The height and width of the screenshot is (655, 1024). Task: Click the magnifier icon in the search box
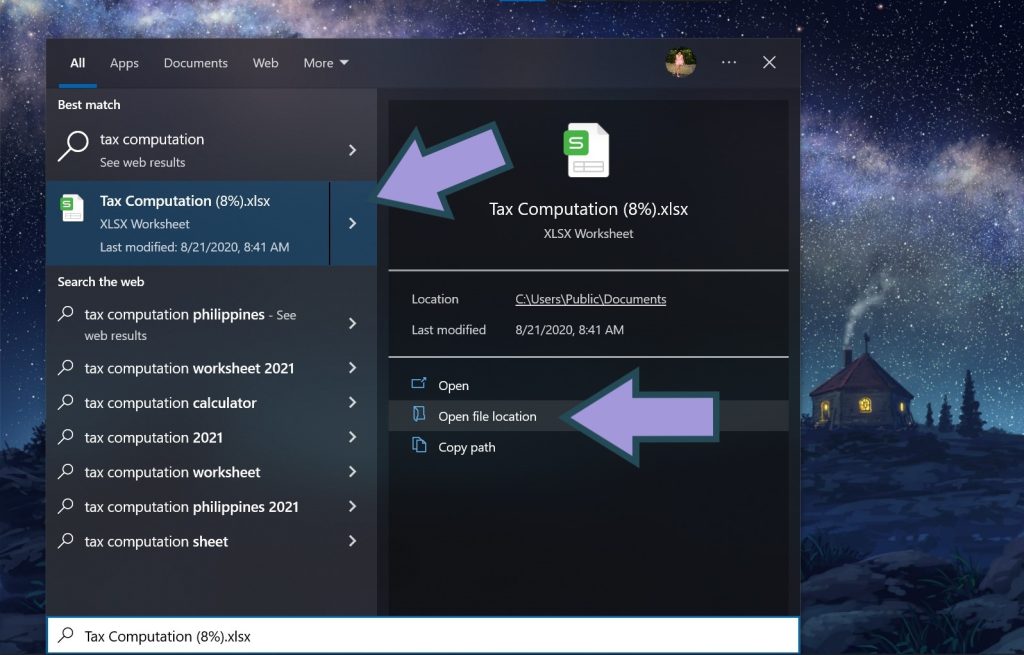pos(67,635)
